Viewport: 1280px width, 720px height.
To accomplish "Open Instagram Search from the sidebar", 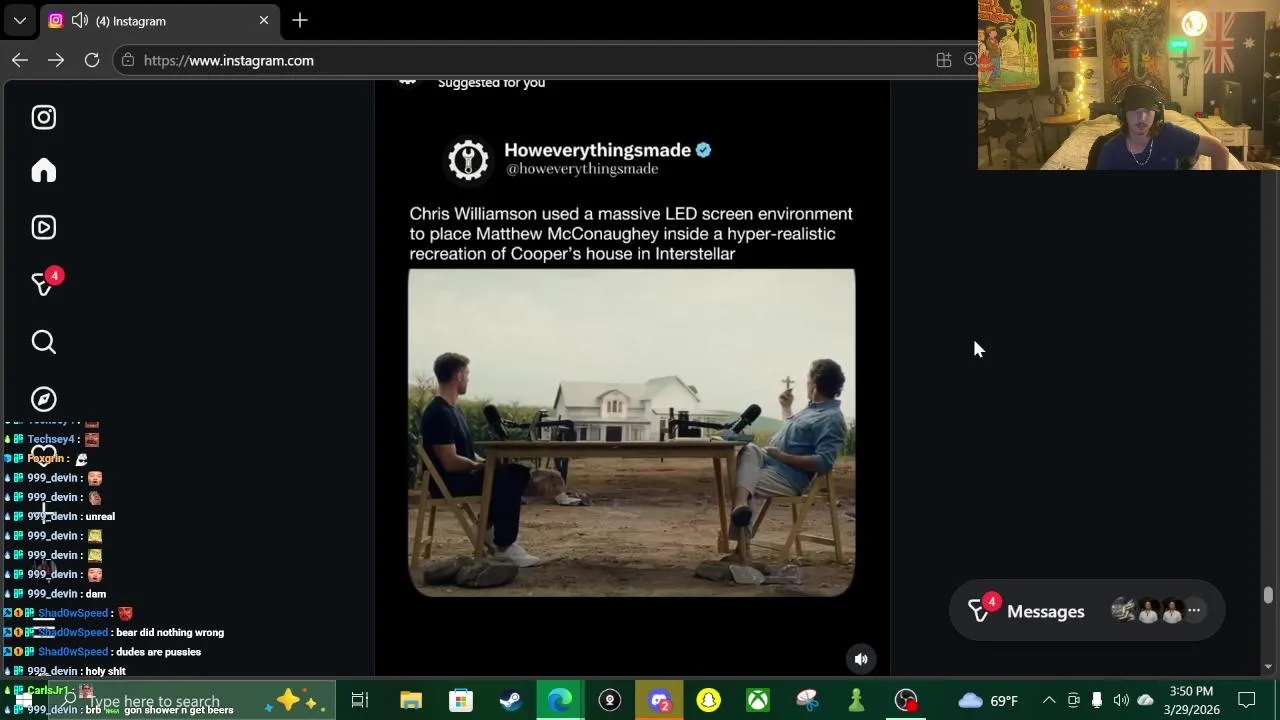I will click(43, 342).
